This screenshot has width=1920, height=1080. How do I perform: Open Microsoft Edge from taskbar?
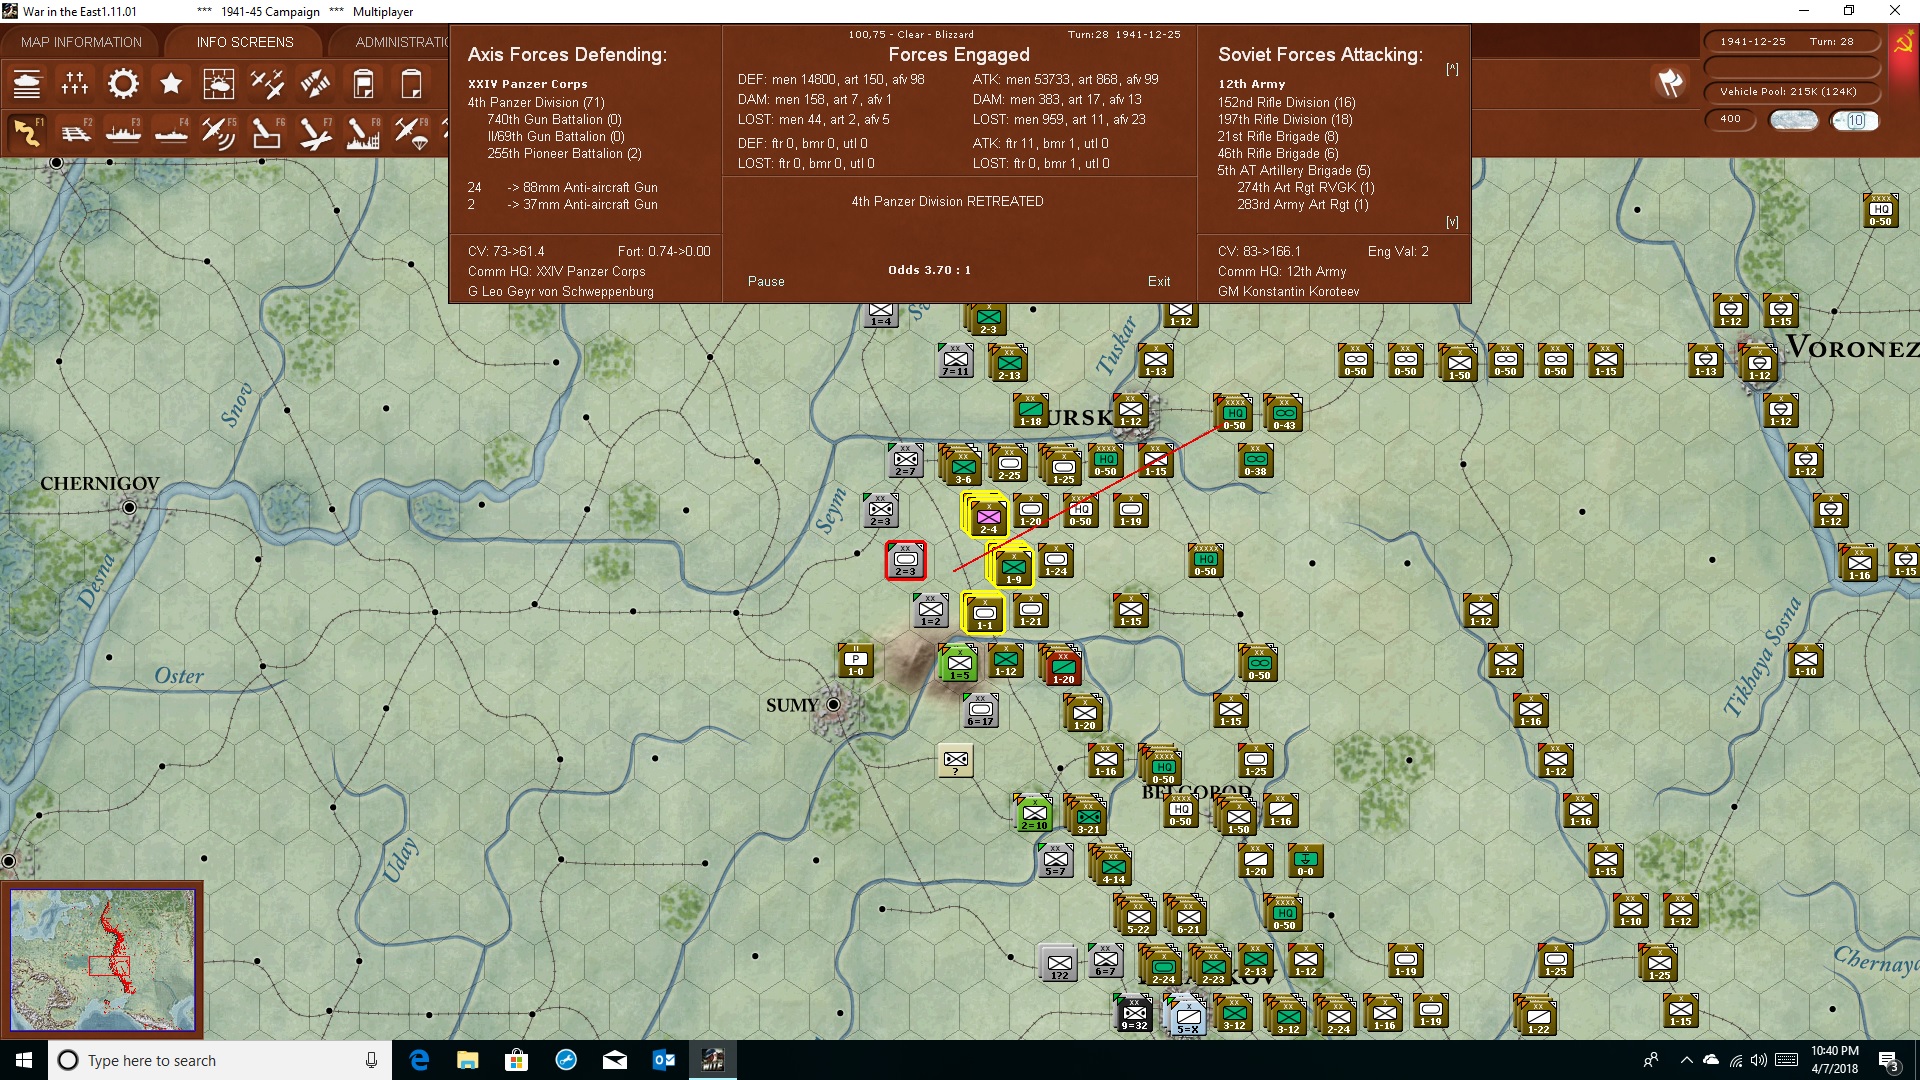pos(419,1060)
